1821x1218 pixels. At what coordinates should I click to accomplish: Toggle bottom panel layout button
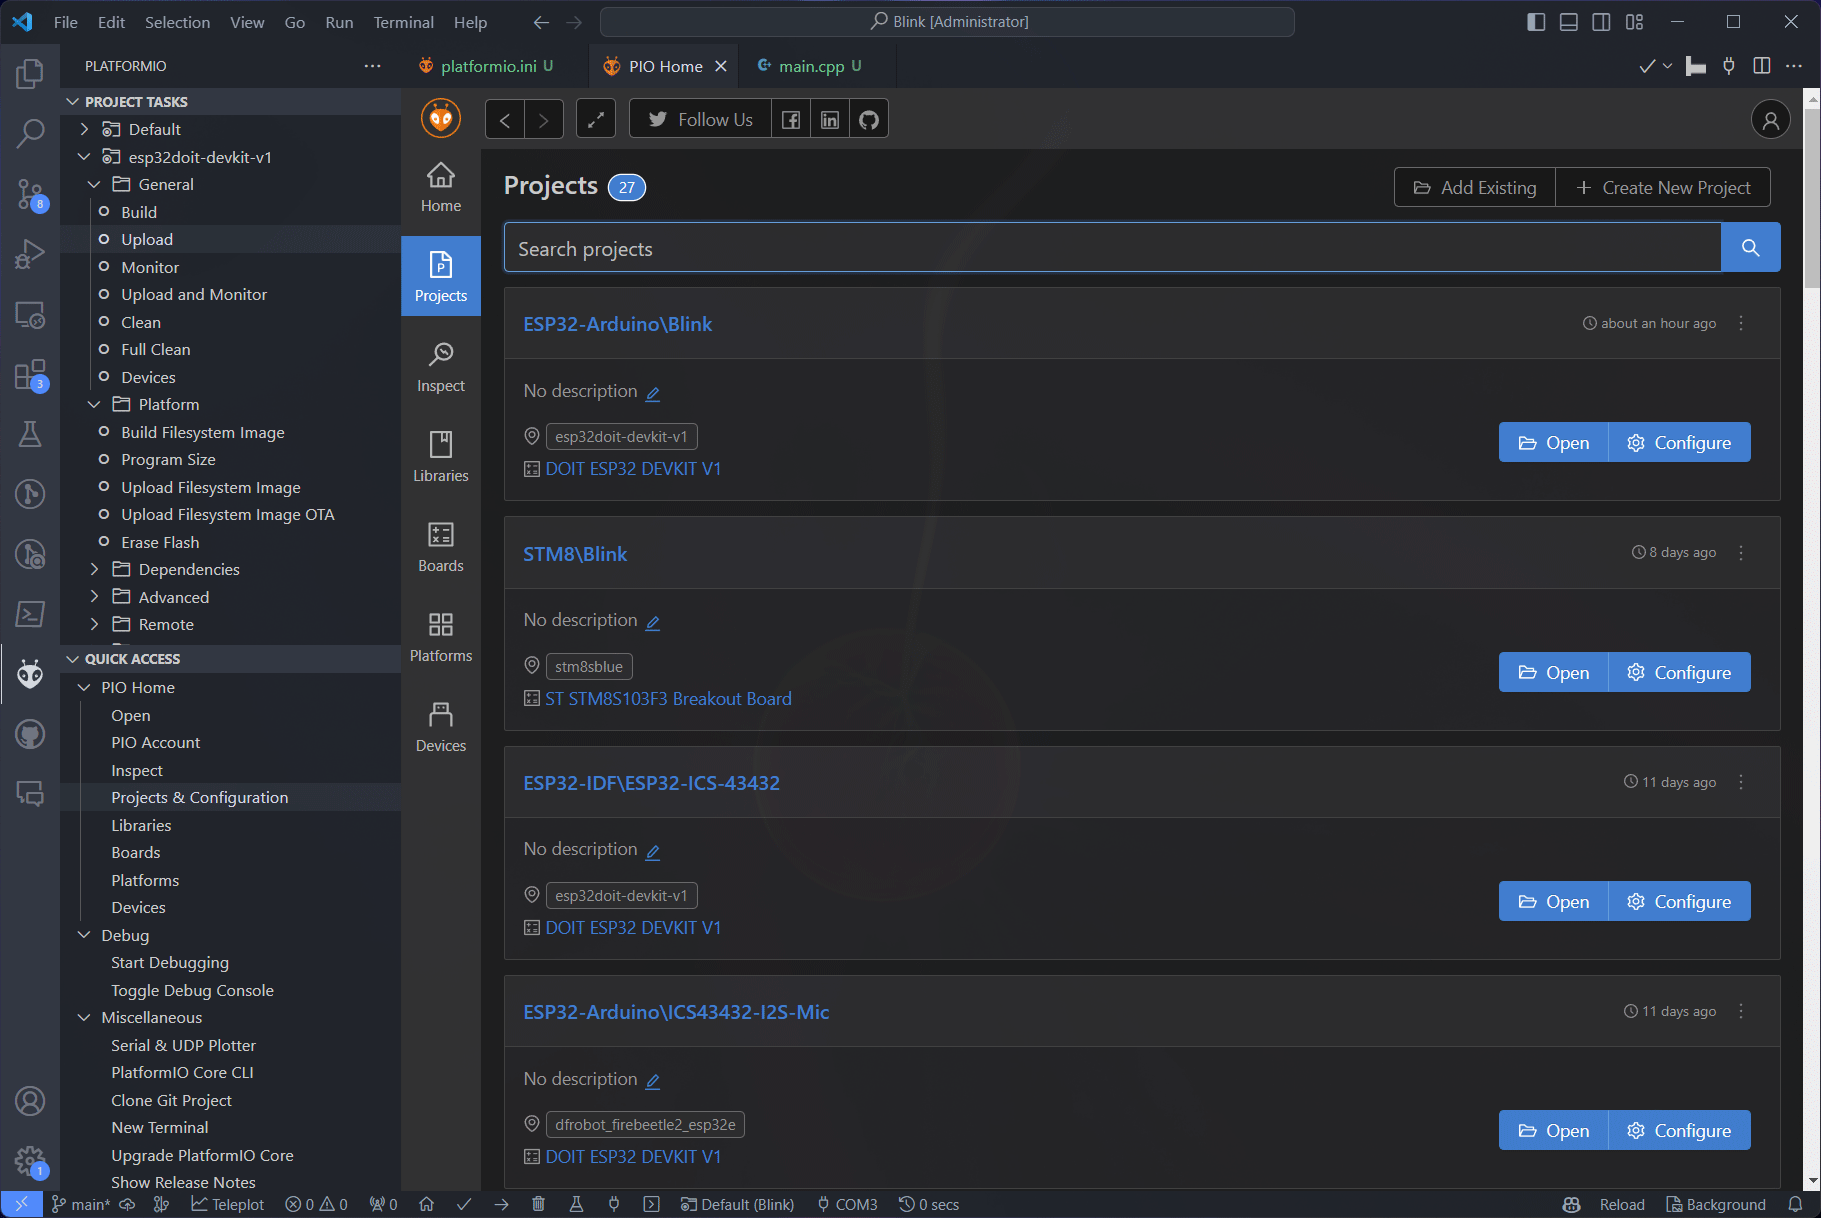point(1569,22)
